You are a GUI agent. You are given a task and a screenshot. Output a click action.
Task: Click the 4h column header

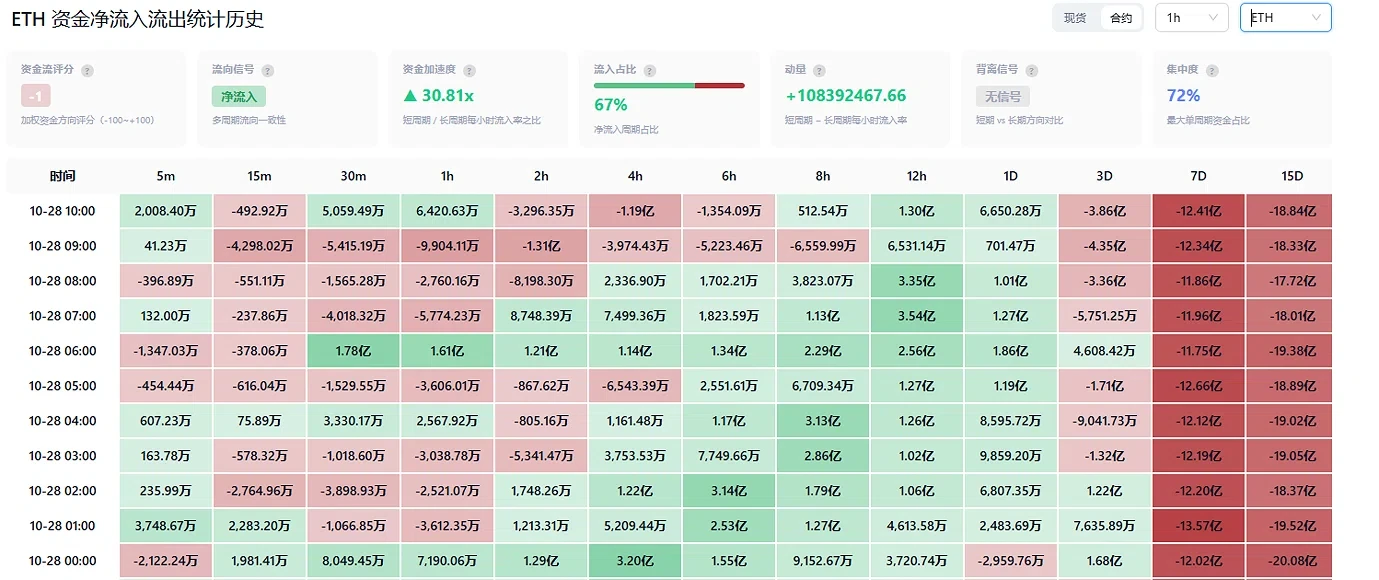[635, 176]
